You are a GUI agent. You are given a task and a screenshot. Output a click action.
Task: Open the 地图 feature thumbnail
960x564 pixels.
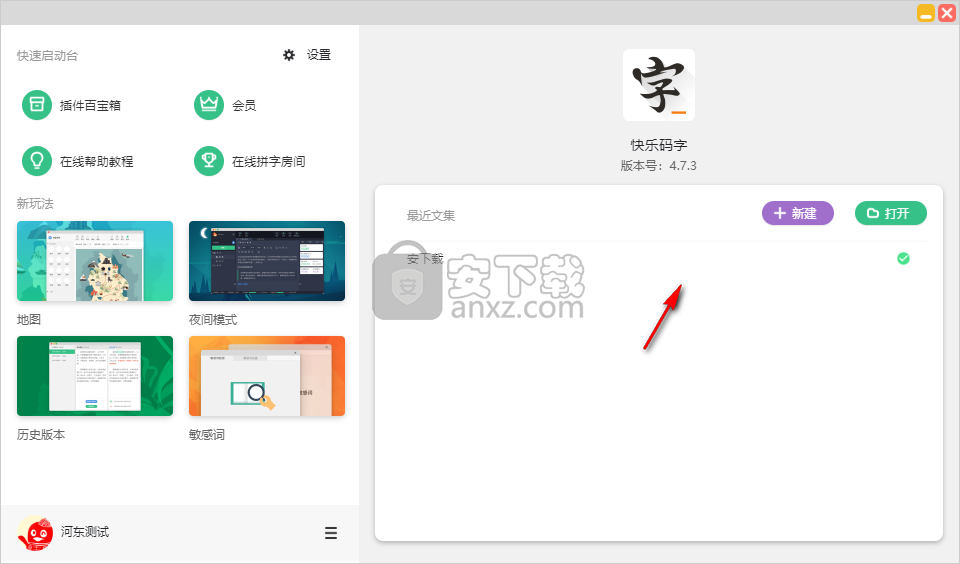(95, 261)
